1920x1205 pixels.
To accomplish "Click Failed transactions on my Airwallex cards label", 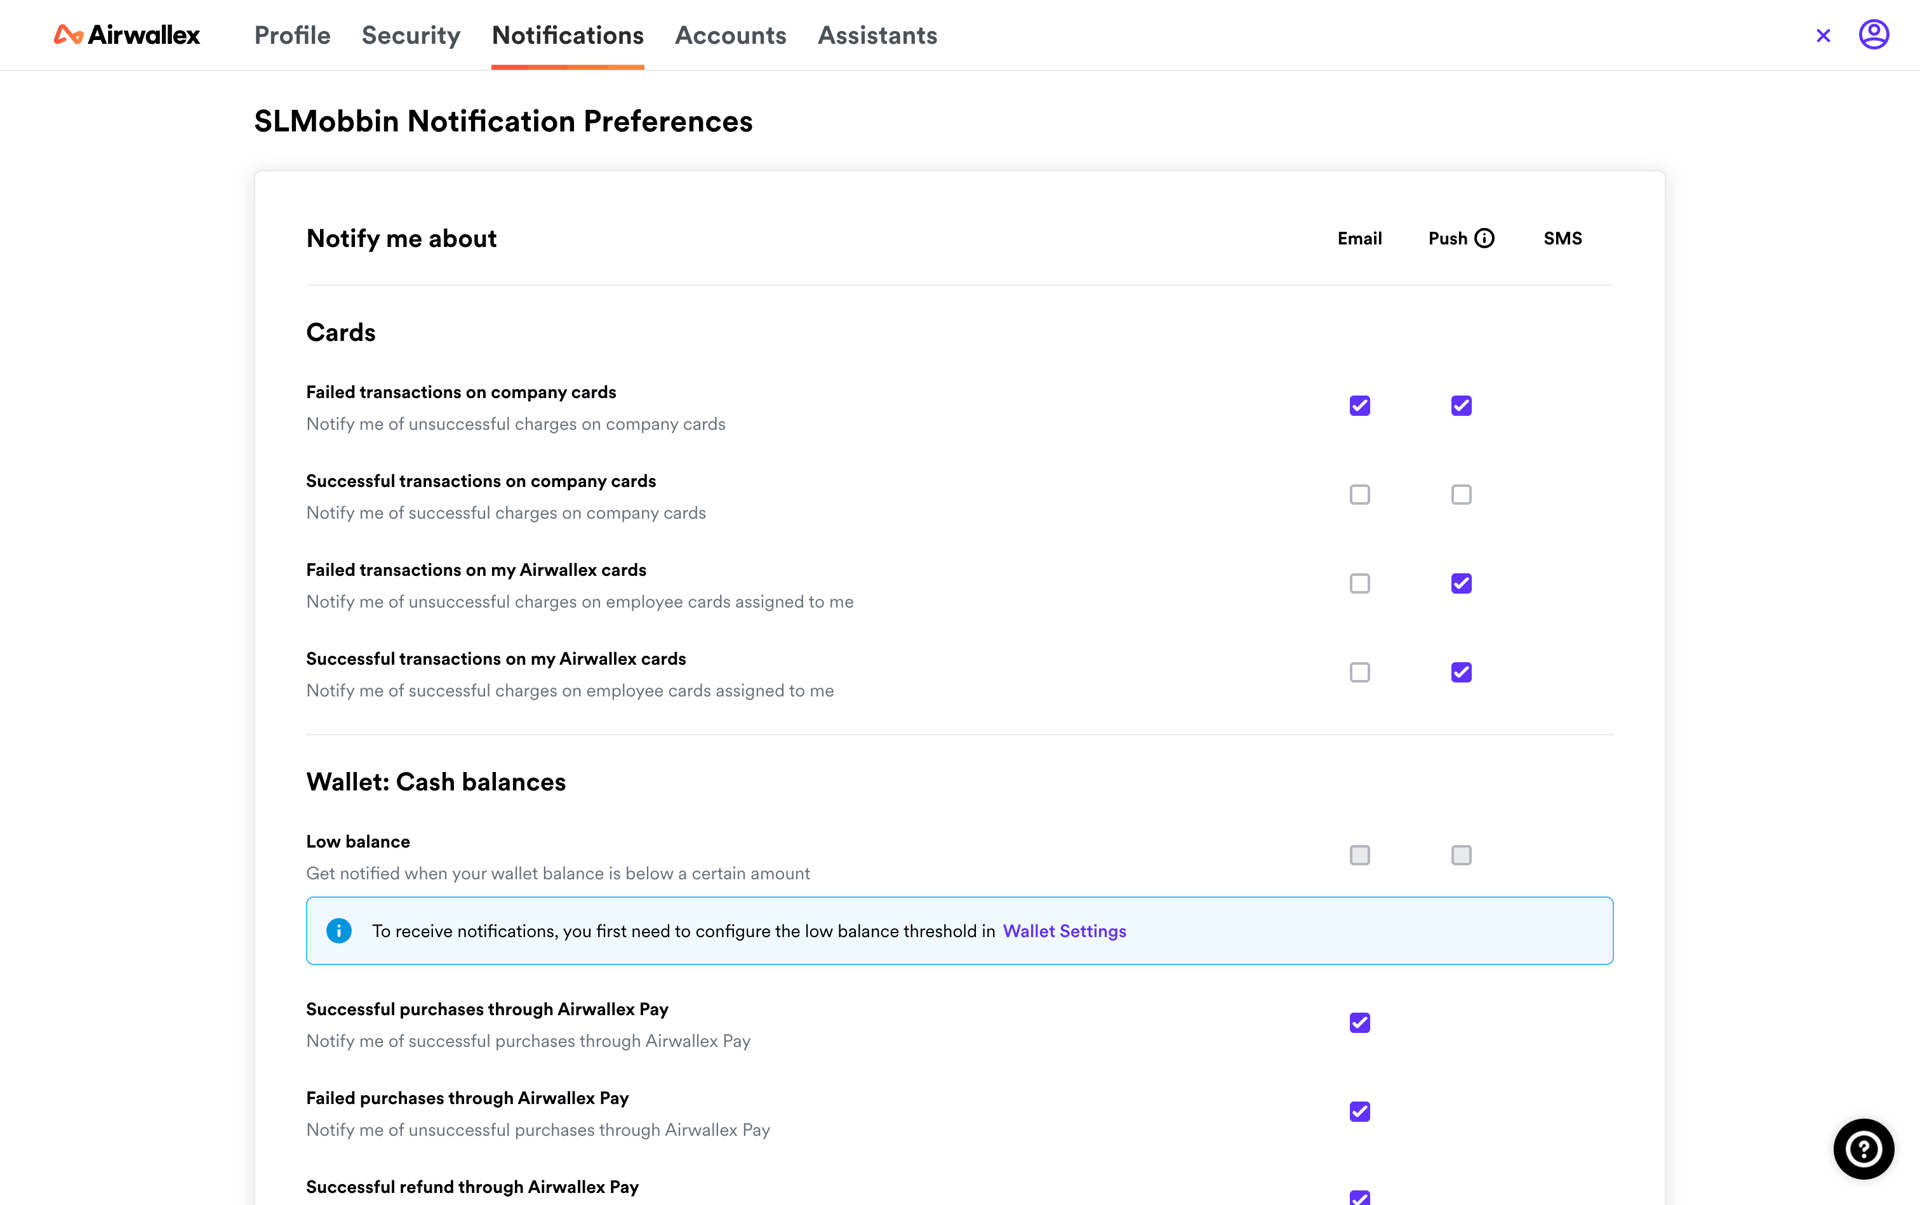I will tap(476, 570).
